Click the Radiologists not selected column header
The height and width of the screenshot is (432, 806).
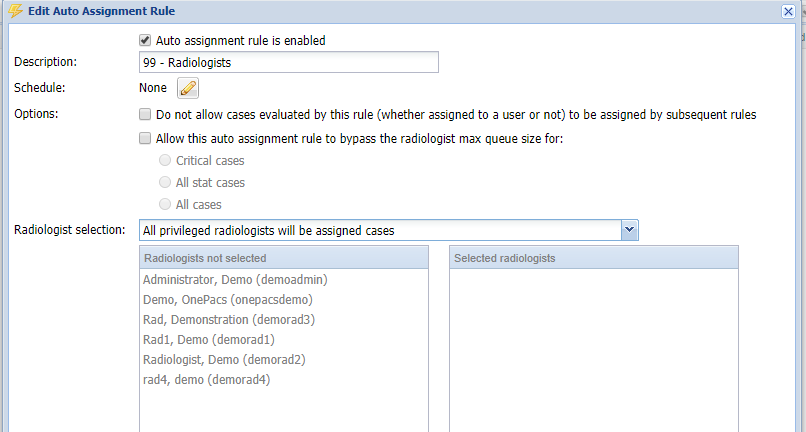click(x=284, y=258)
